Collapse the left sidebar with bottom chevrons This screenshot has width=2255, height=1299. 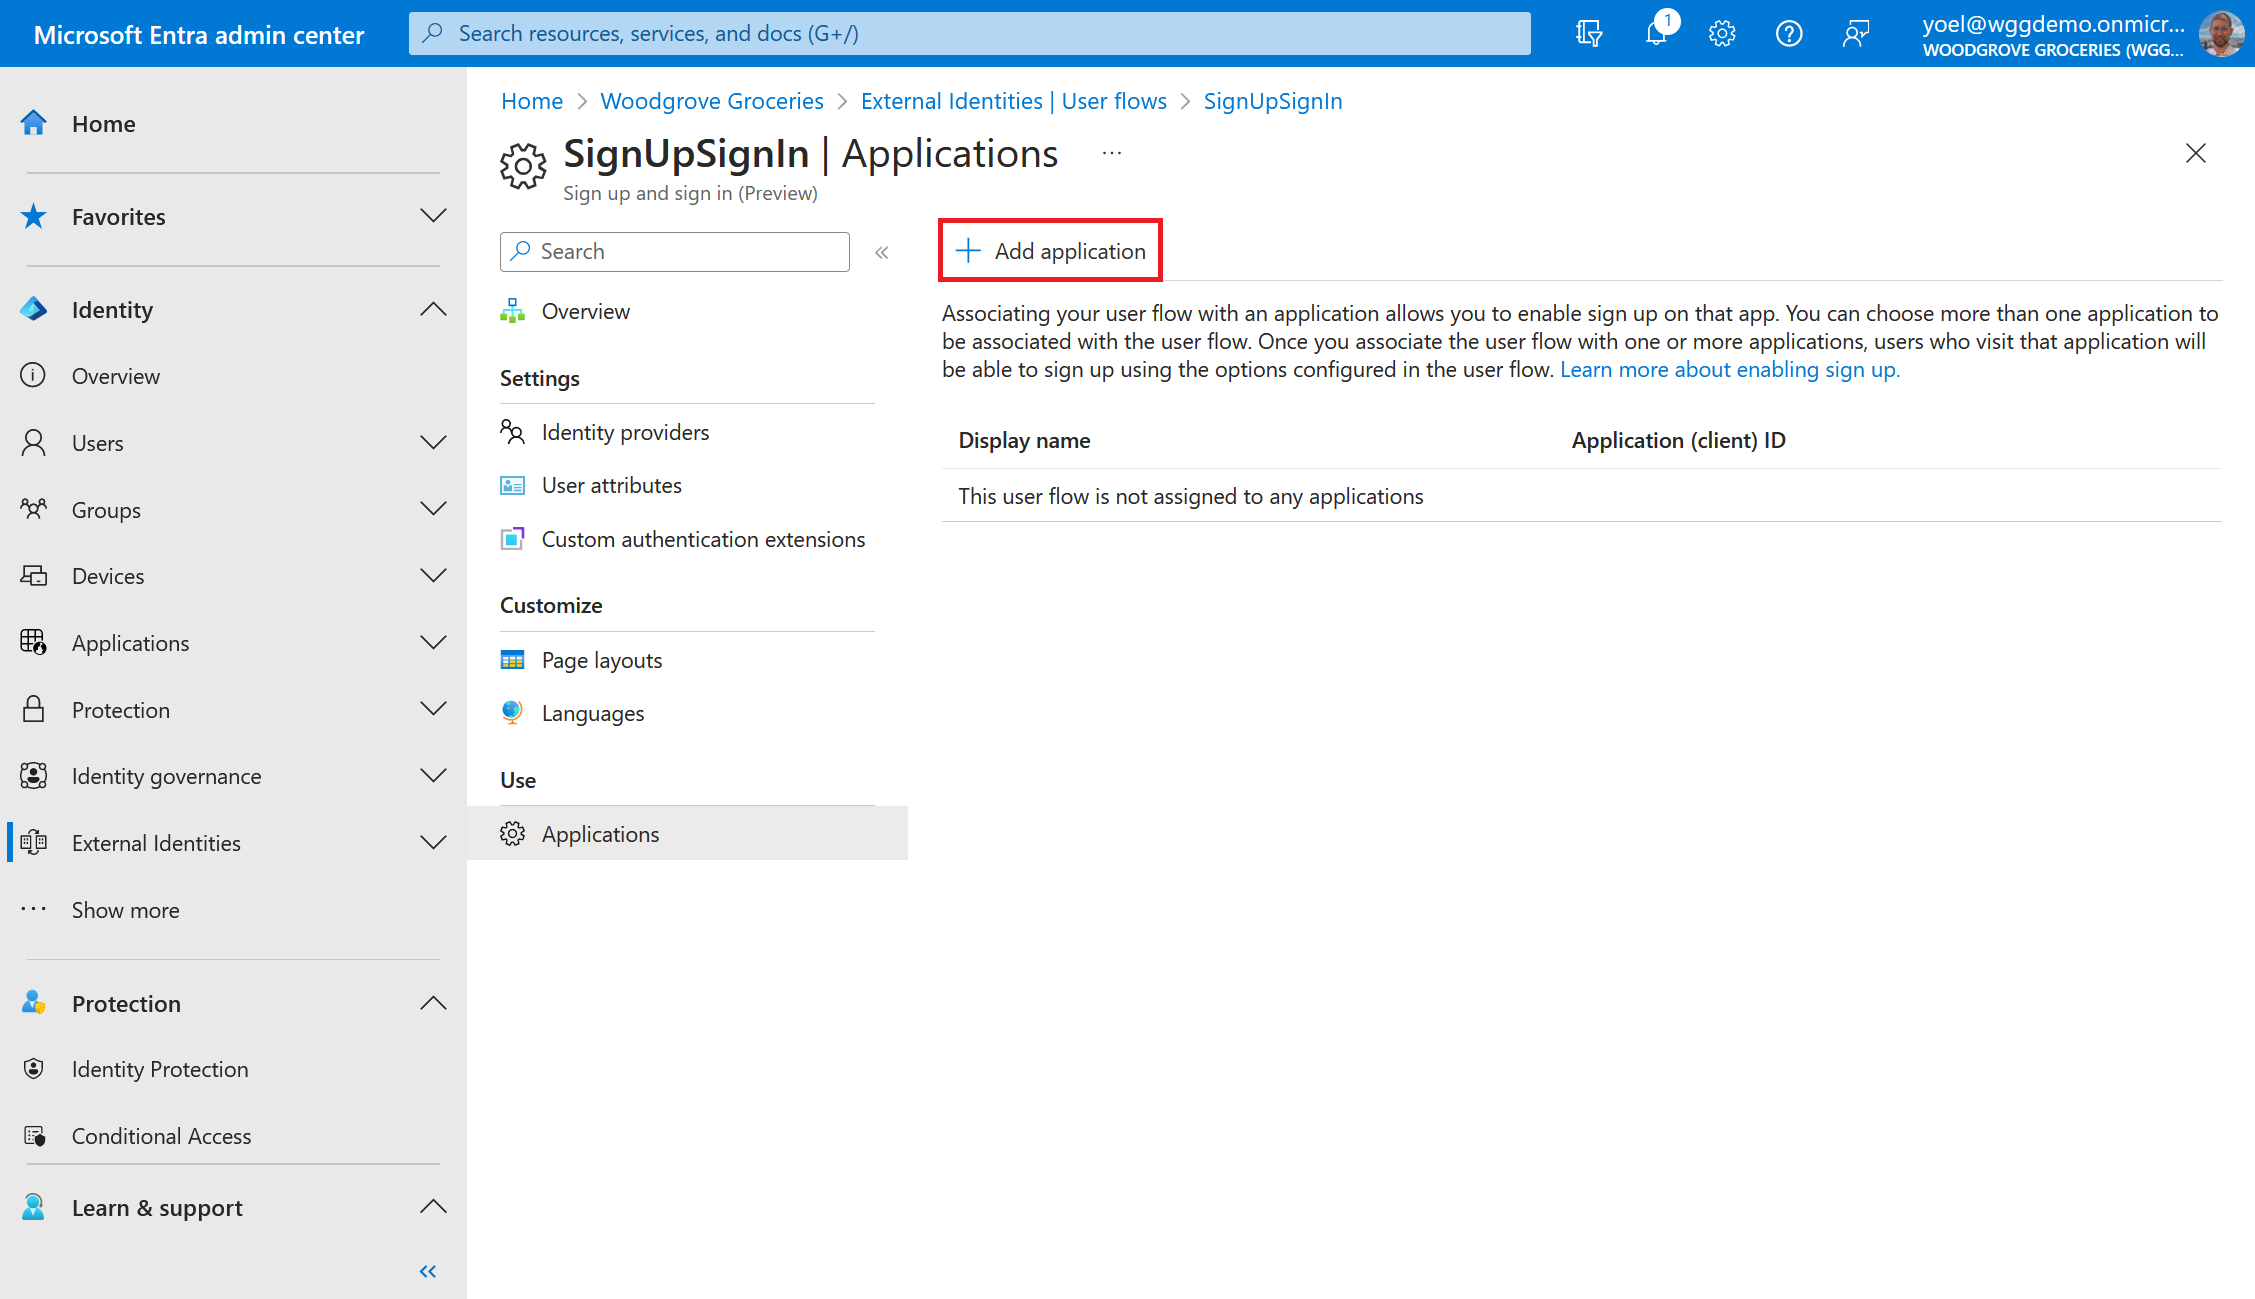tap(428, 1272)
